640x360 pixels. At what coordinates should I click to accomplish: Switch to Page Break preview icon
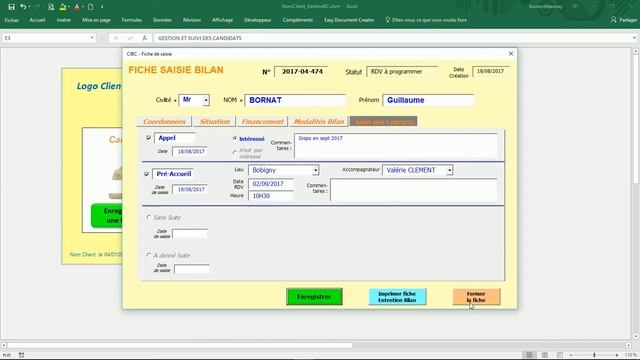[x=560, y=355]
